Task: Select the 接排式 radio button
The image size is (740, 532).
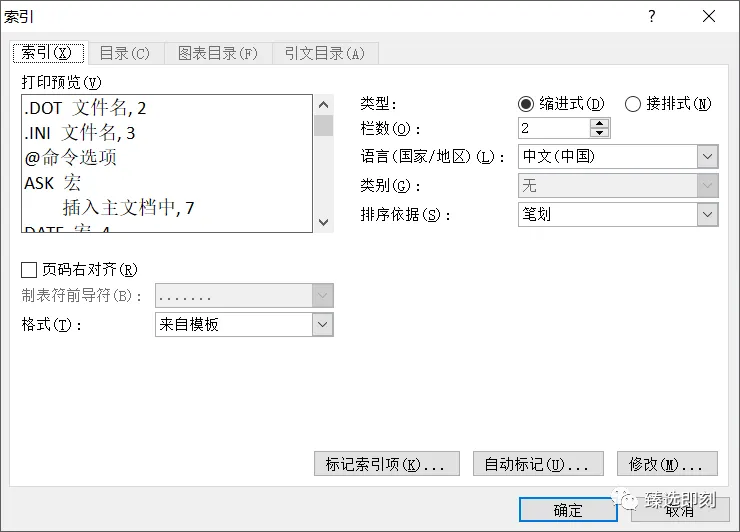Action: point(633,104)
